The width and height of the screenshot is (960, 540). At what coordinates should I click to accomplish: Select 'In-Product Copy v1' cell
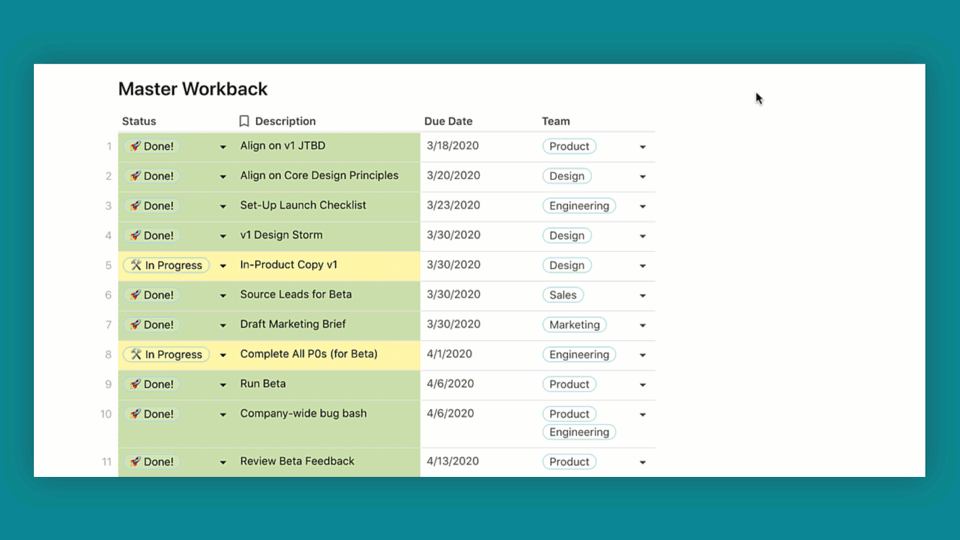328,266
